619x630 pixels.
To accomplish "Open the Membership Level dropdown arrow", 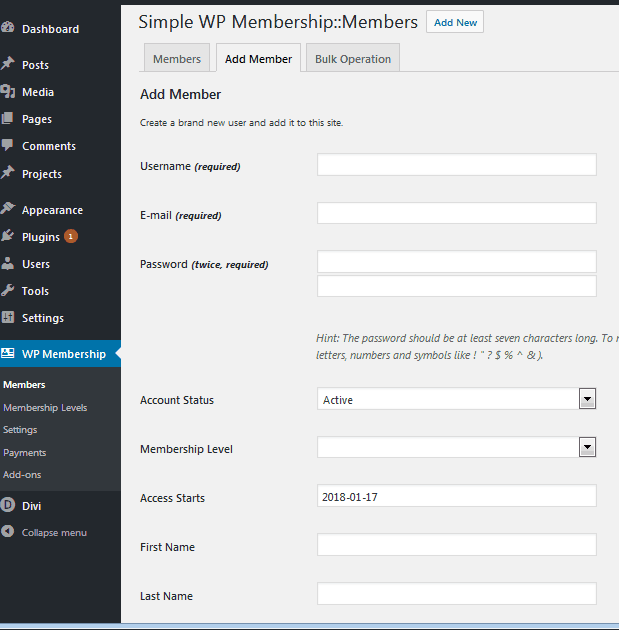I will [x=587, y=447].
